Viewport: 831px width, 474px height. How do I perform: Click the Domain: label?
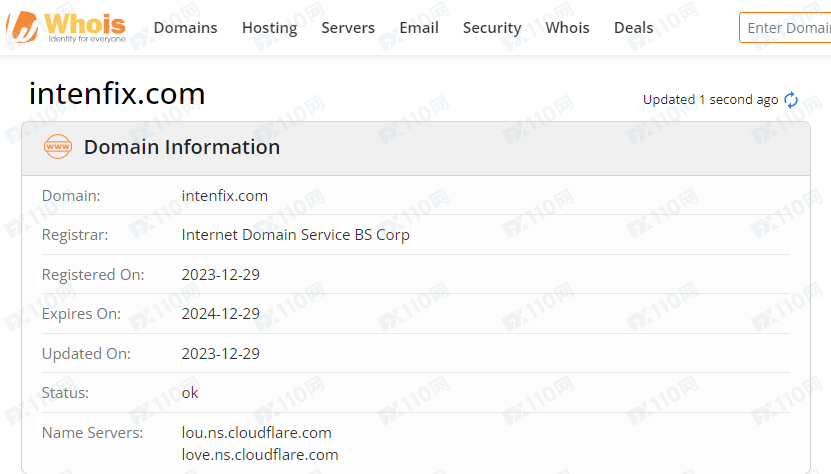click(71, 196)
